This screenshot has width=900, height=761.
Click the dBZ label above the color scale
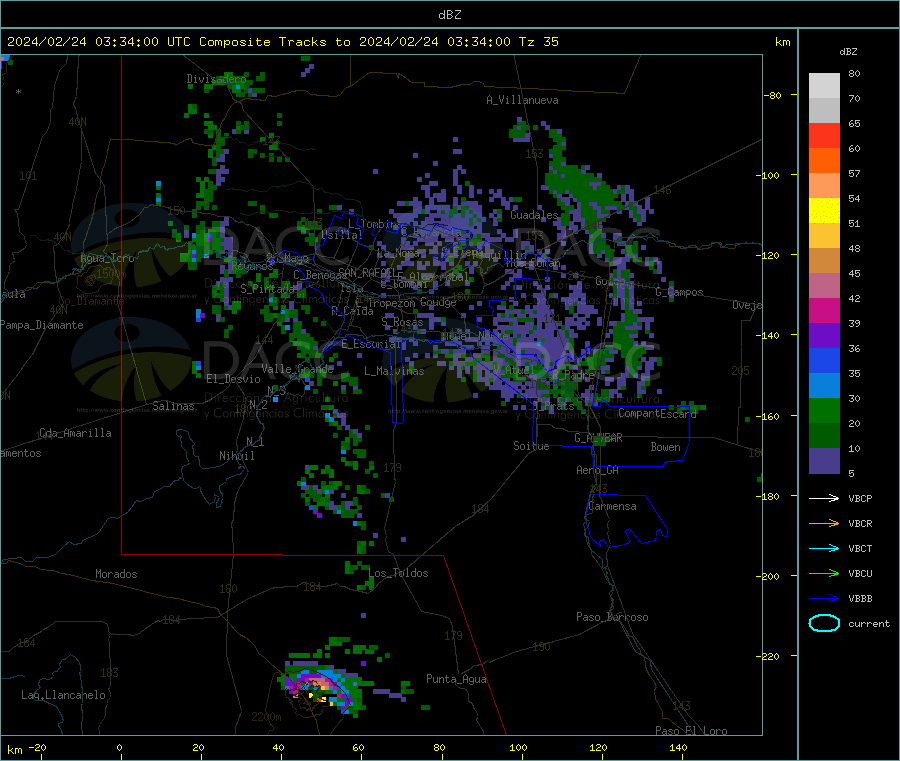coord(848,52)
